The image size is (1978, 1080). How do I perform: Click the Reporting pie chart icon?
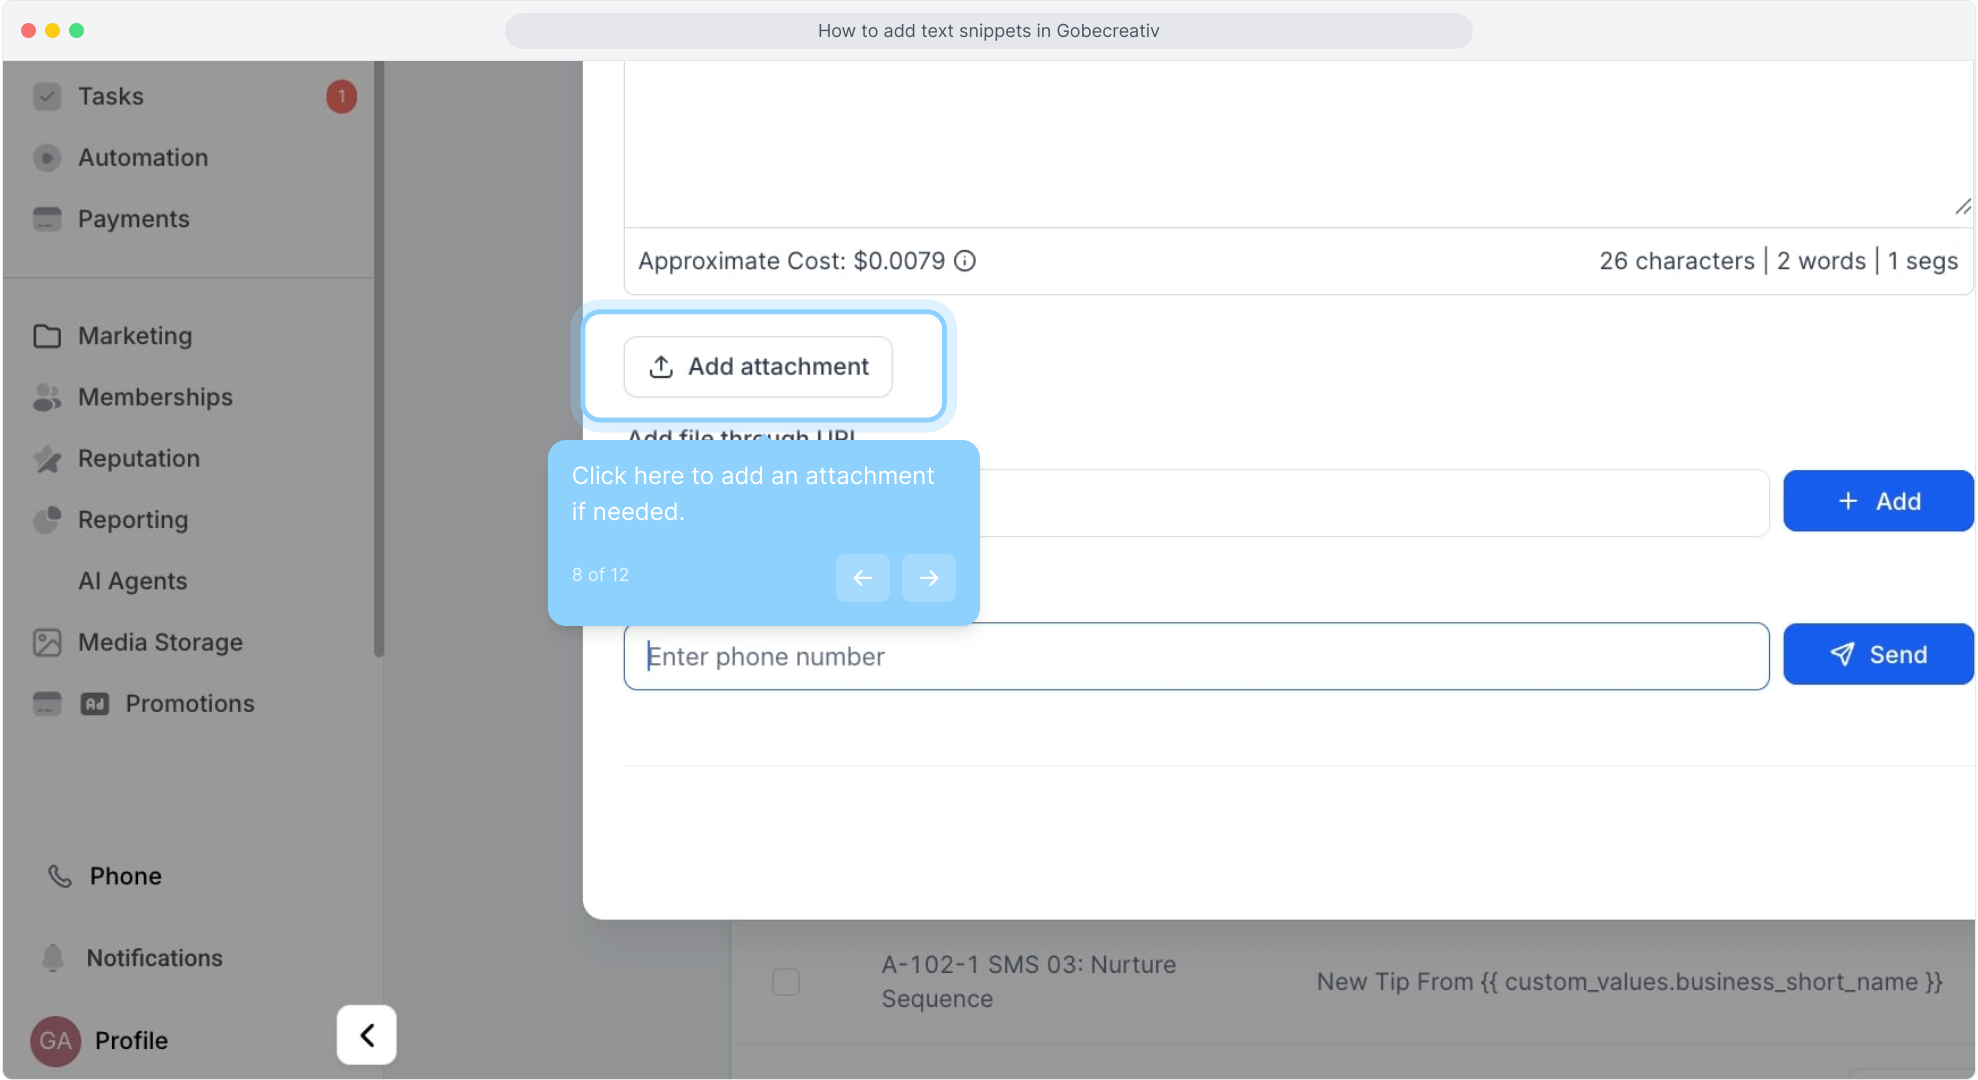pyautogui.click(x=47, y=520)
